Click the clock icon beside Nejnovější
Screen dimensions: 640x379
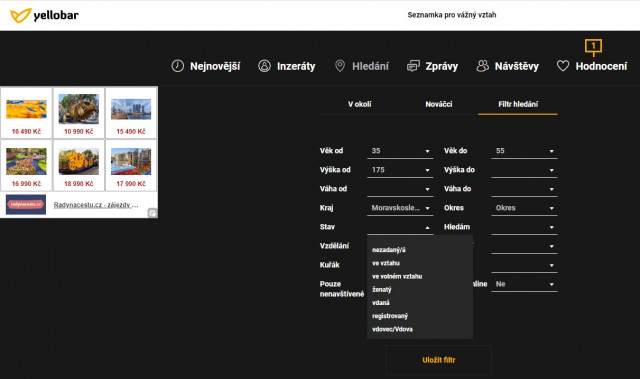coord(178,66)
